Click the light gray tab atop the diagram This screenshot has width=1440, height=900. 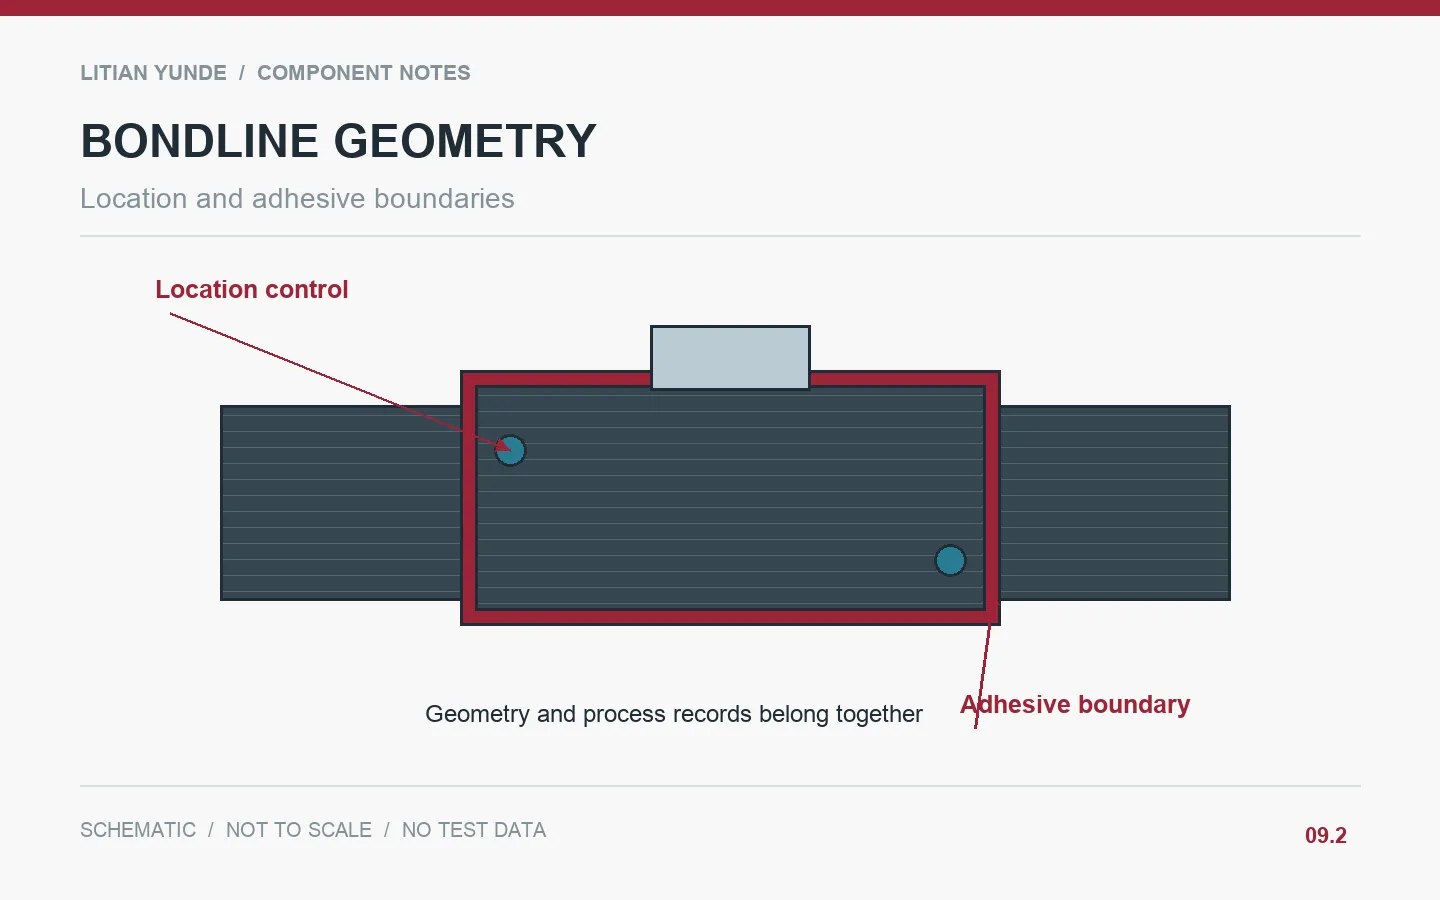point(730,357)
